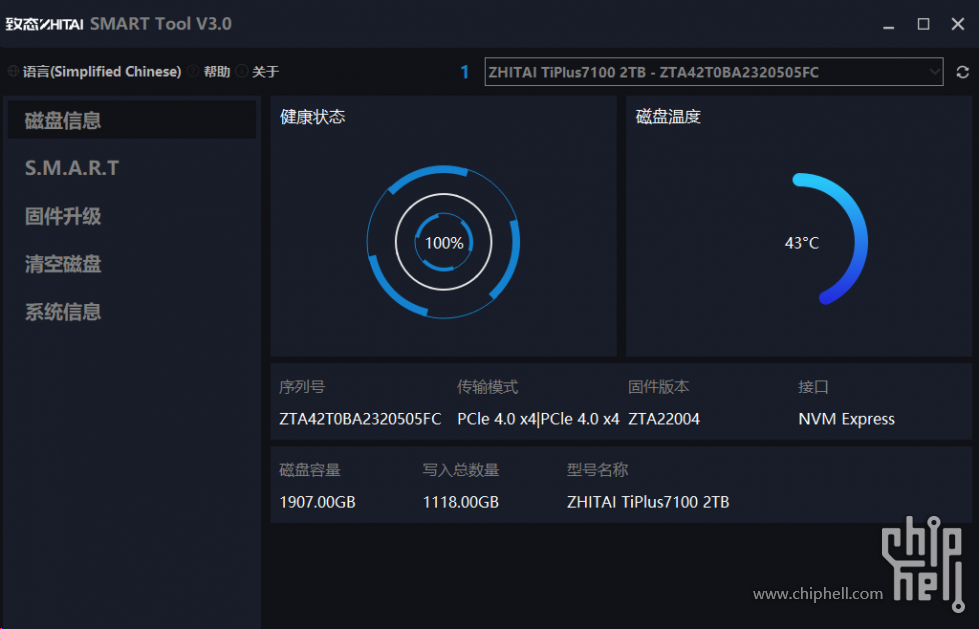Click the total written value 1118.00GB
Image resolution: width=979 pixels, height=629 pixels.
[x=461, y=502]
